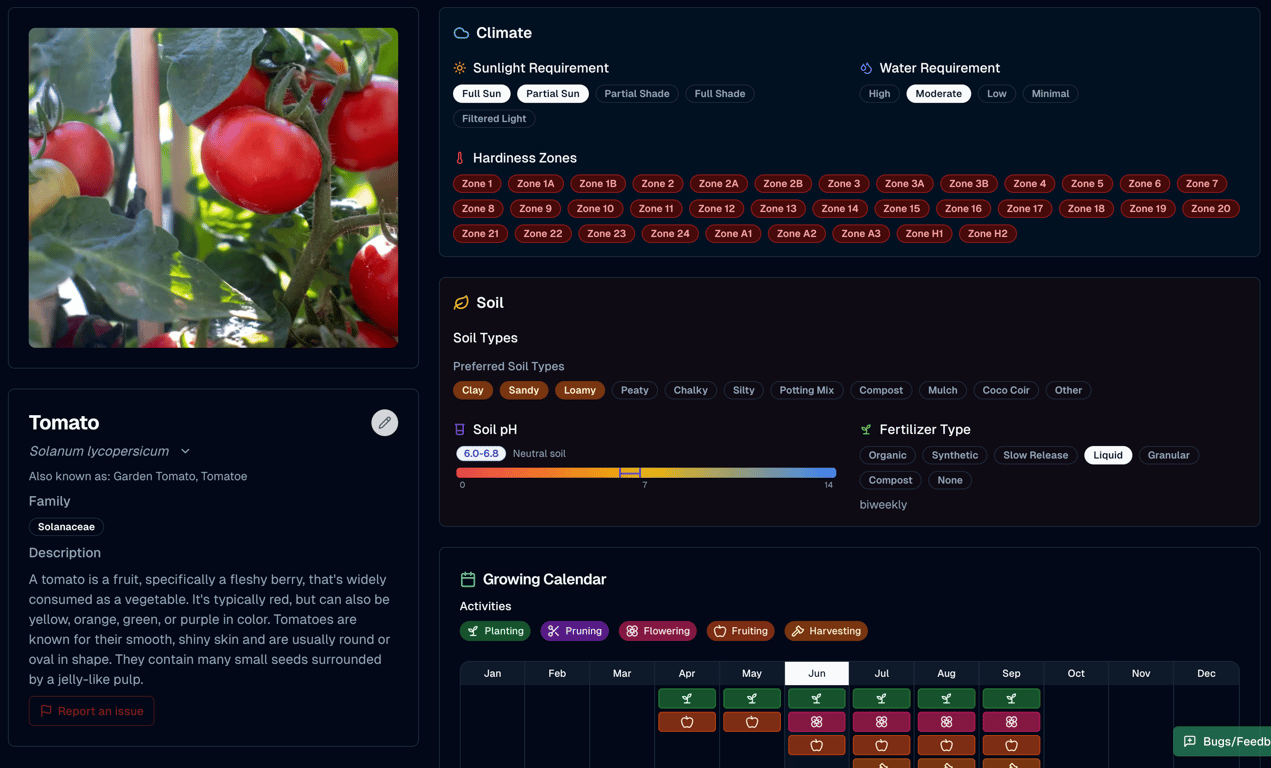Click the sun icon by Sunlight Requirement

coord(460,68)
